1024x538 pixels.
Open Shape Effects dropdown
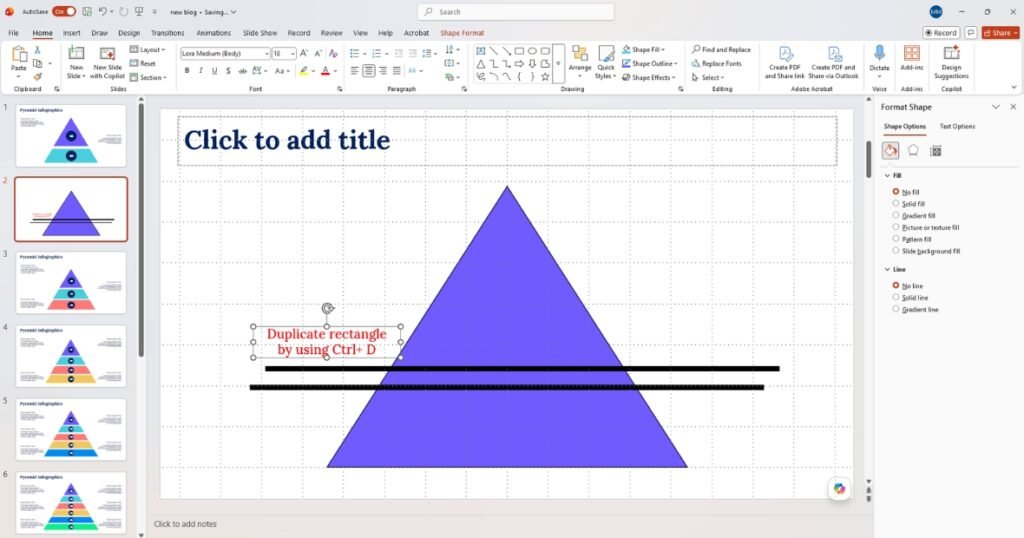(x=648, y=77)
